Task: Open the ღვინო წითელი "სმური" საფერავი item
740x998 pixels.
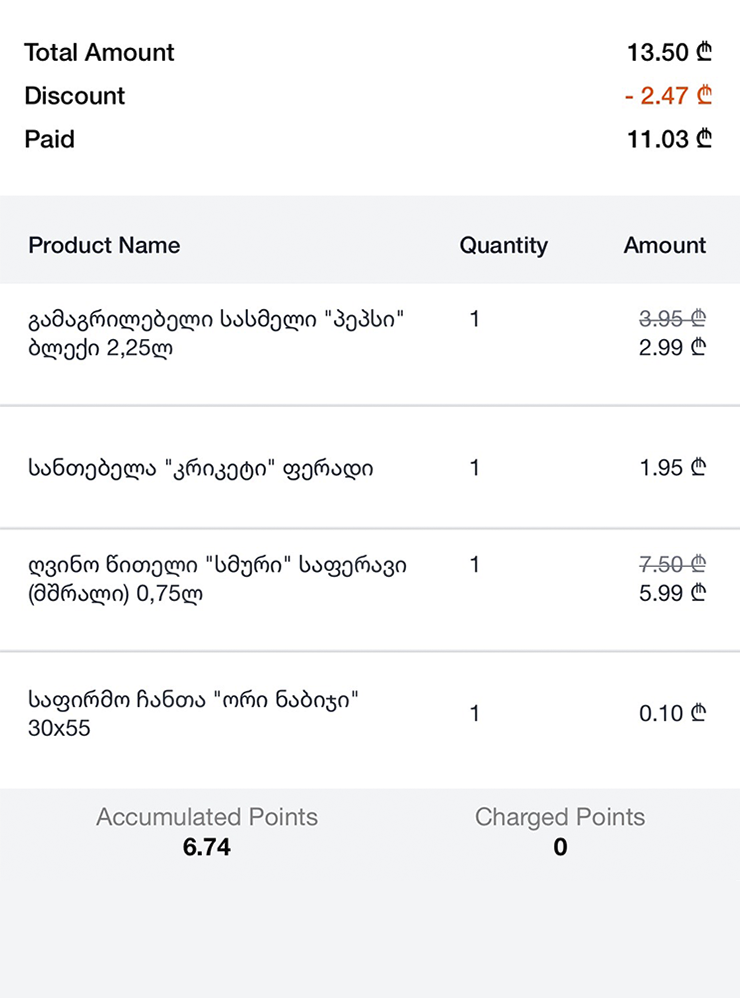Action: coord(217,579)
